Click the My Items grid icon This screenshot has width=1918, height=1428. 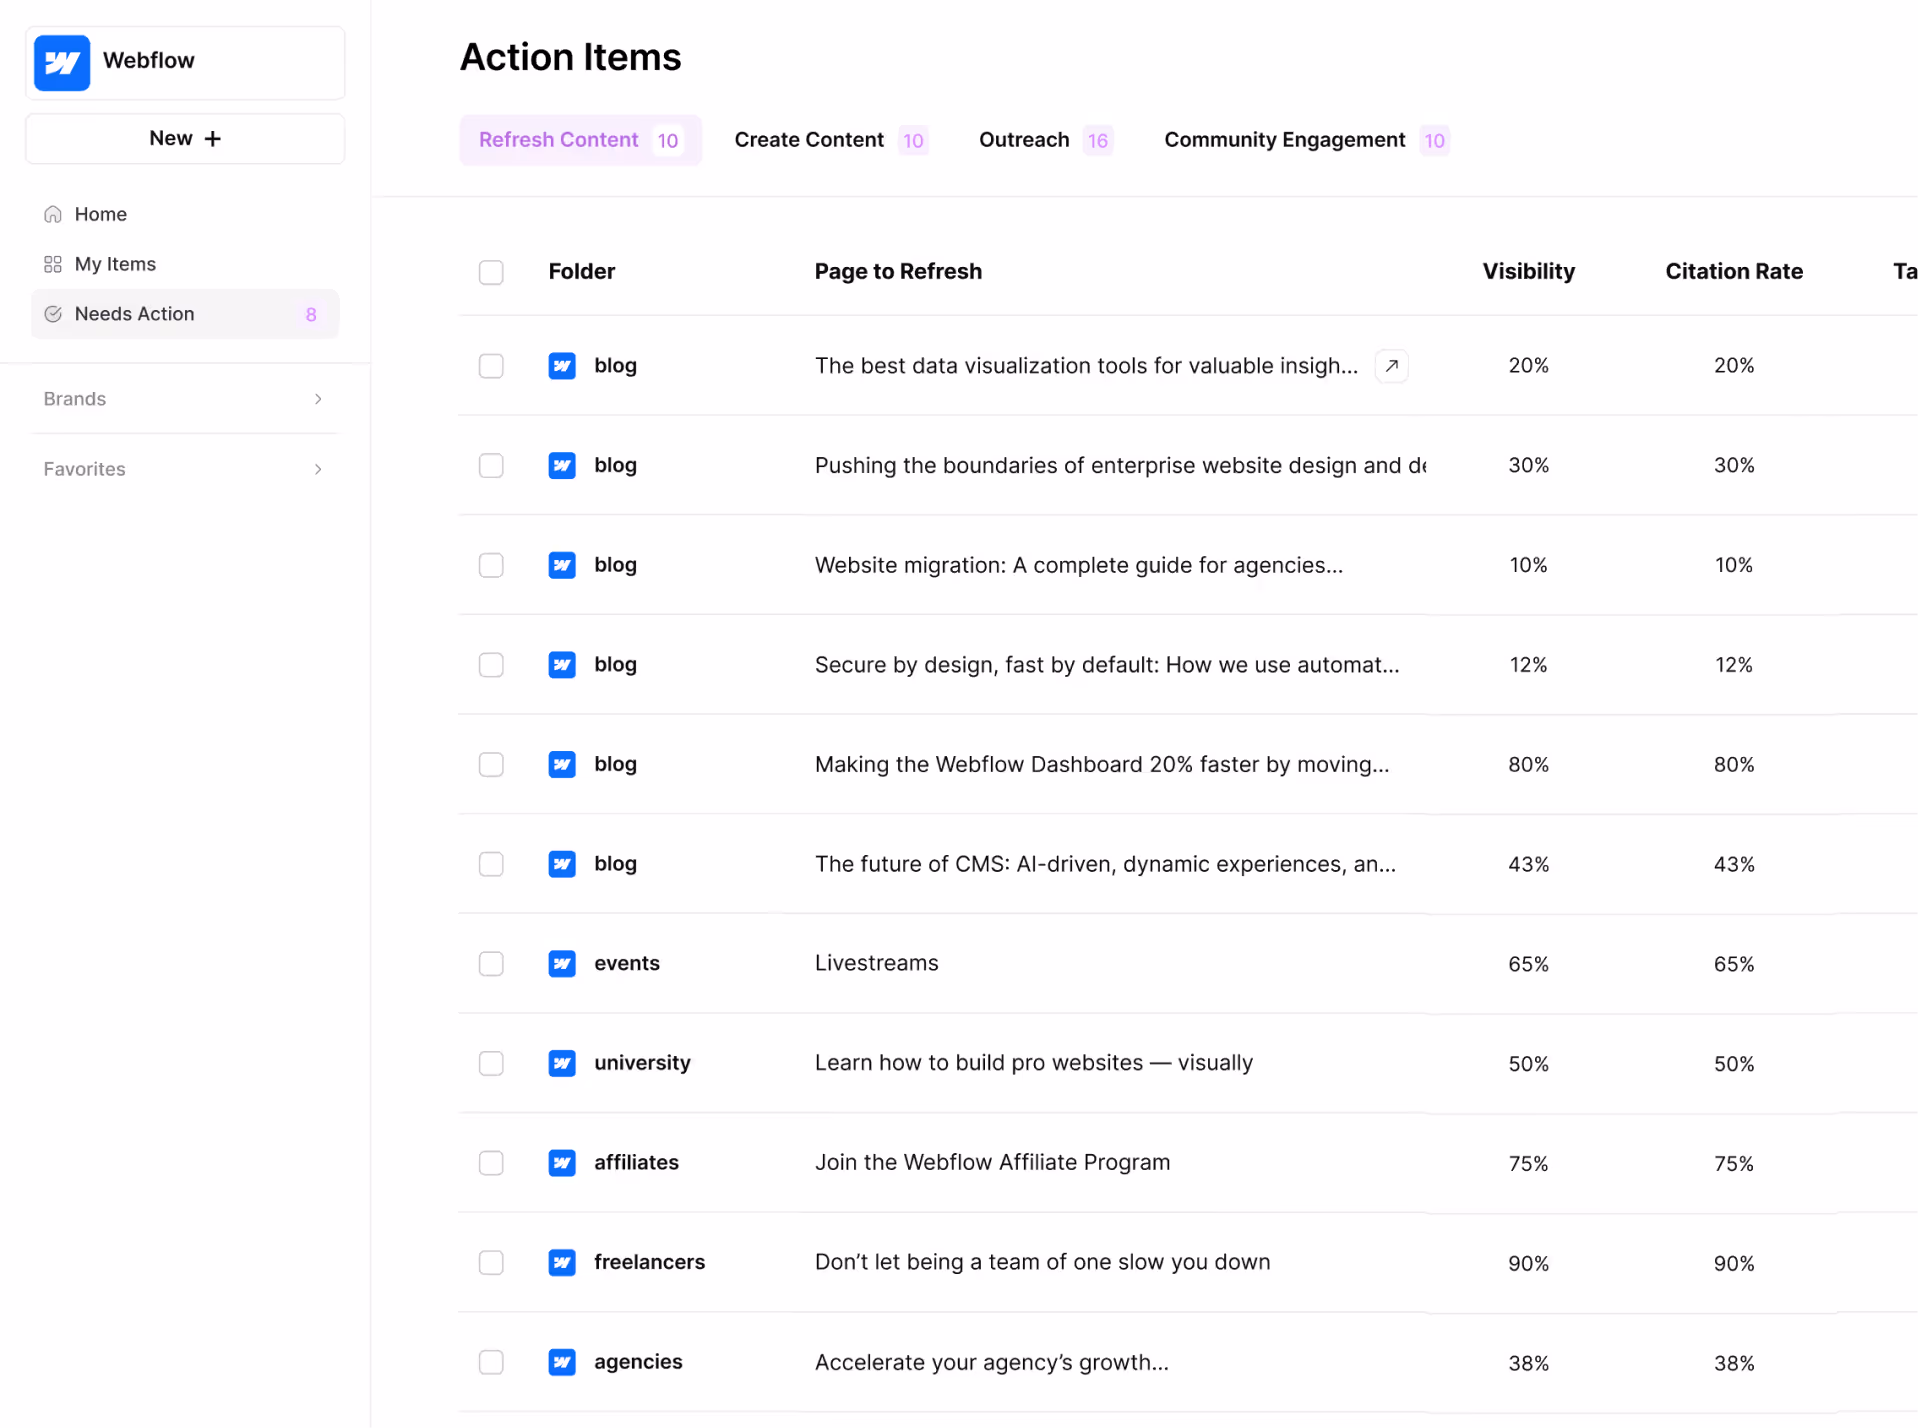coord(53,264)
